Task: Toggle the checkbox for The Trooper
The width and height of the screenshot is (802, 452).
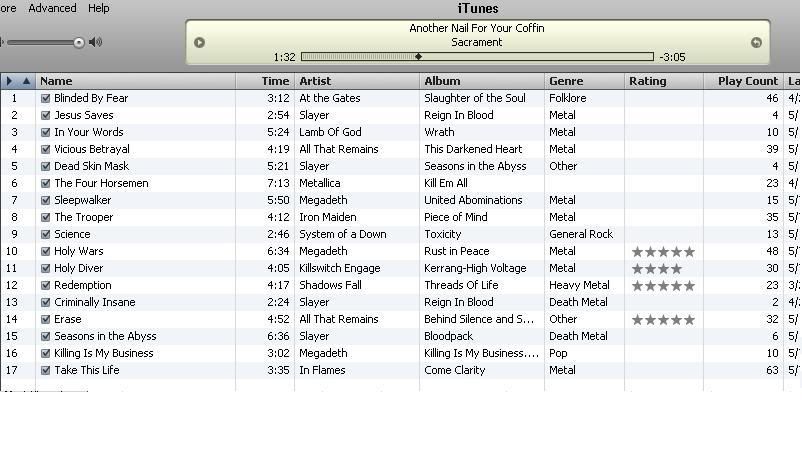Action: pyautogui.click(x=46, y=218)
